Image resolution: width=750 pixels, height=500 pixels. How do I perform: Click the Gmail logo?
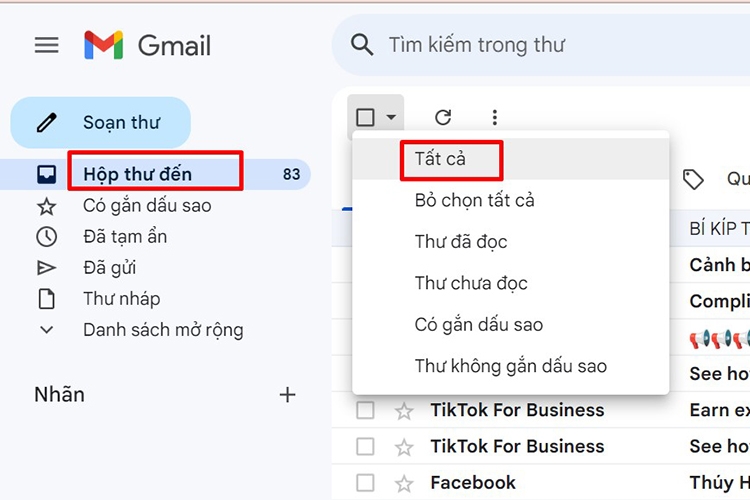coord(147,45)
